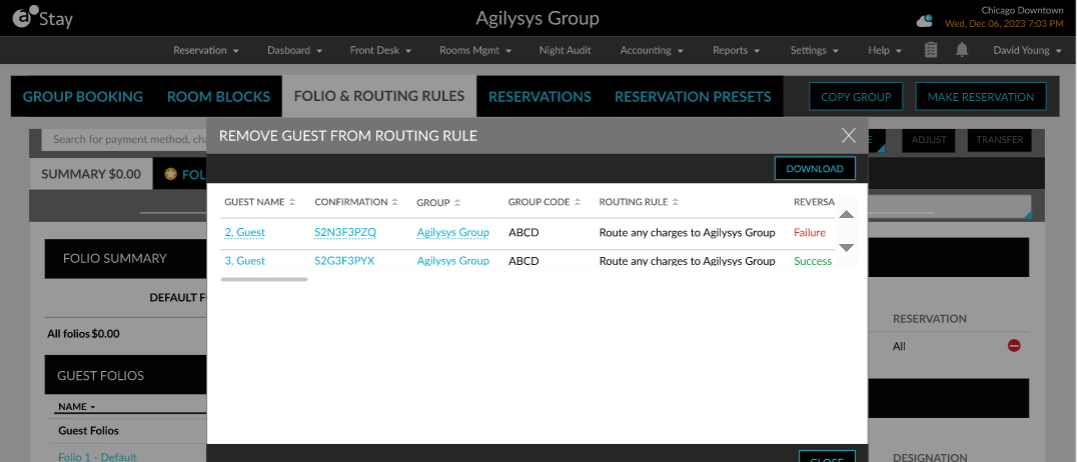The height and width of the screenshot is (462, 1077).
Task: Click ABCD group code in Failure row
Action: (523, 233)
